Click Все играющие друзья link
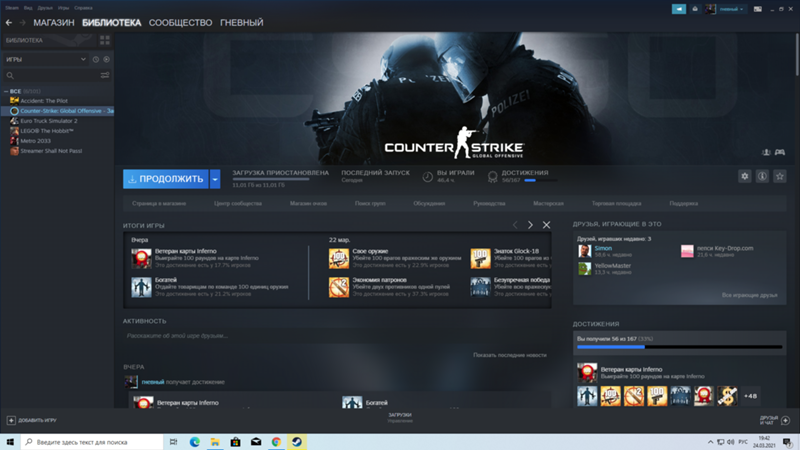This screenshot has width=800, height=450. click(x=749, y=295)
